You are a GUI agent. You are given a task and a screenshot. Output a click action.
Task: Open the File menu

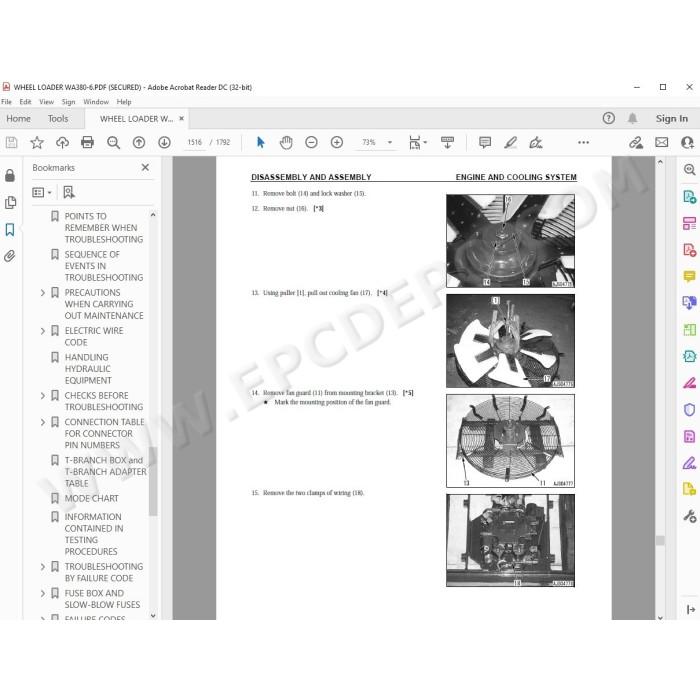pos(6,102)
